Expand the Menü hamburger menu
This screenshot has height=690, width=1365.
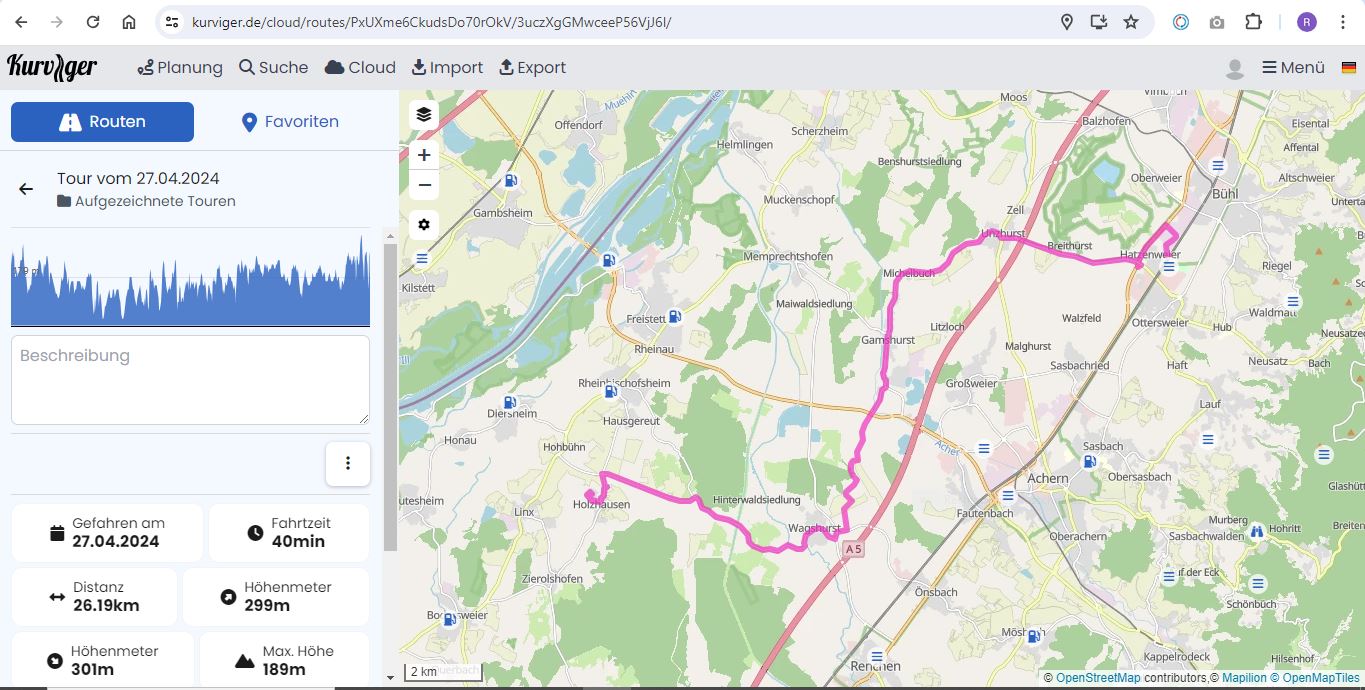(1293, 68)
